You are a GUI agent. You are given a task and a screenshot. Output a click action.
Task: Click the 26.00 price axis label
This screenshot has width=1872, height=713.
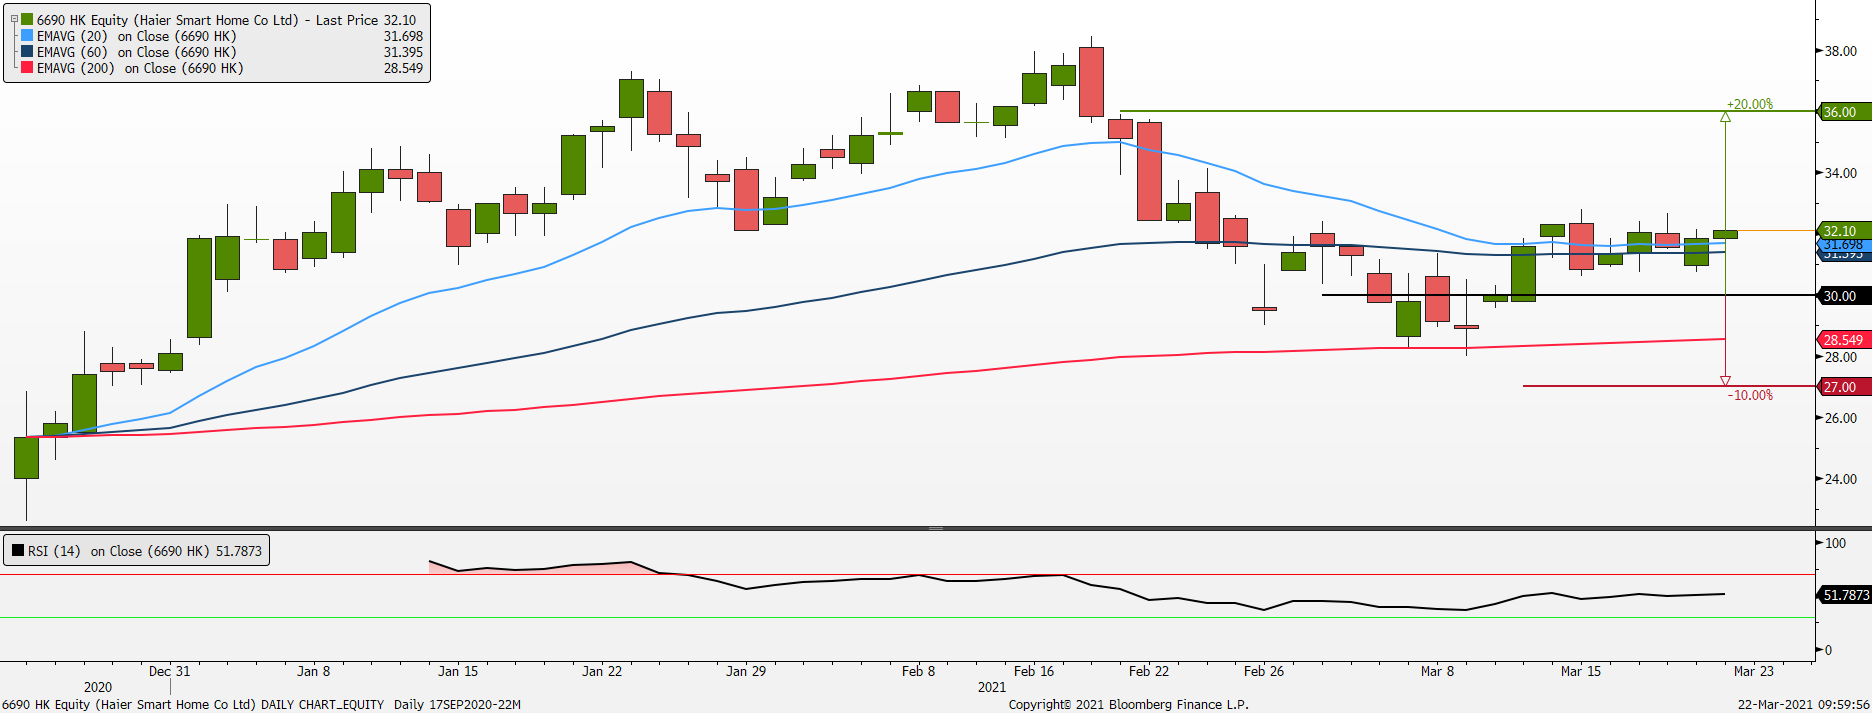pos(1842,418)
